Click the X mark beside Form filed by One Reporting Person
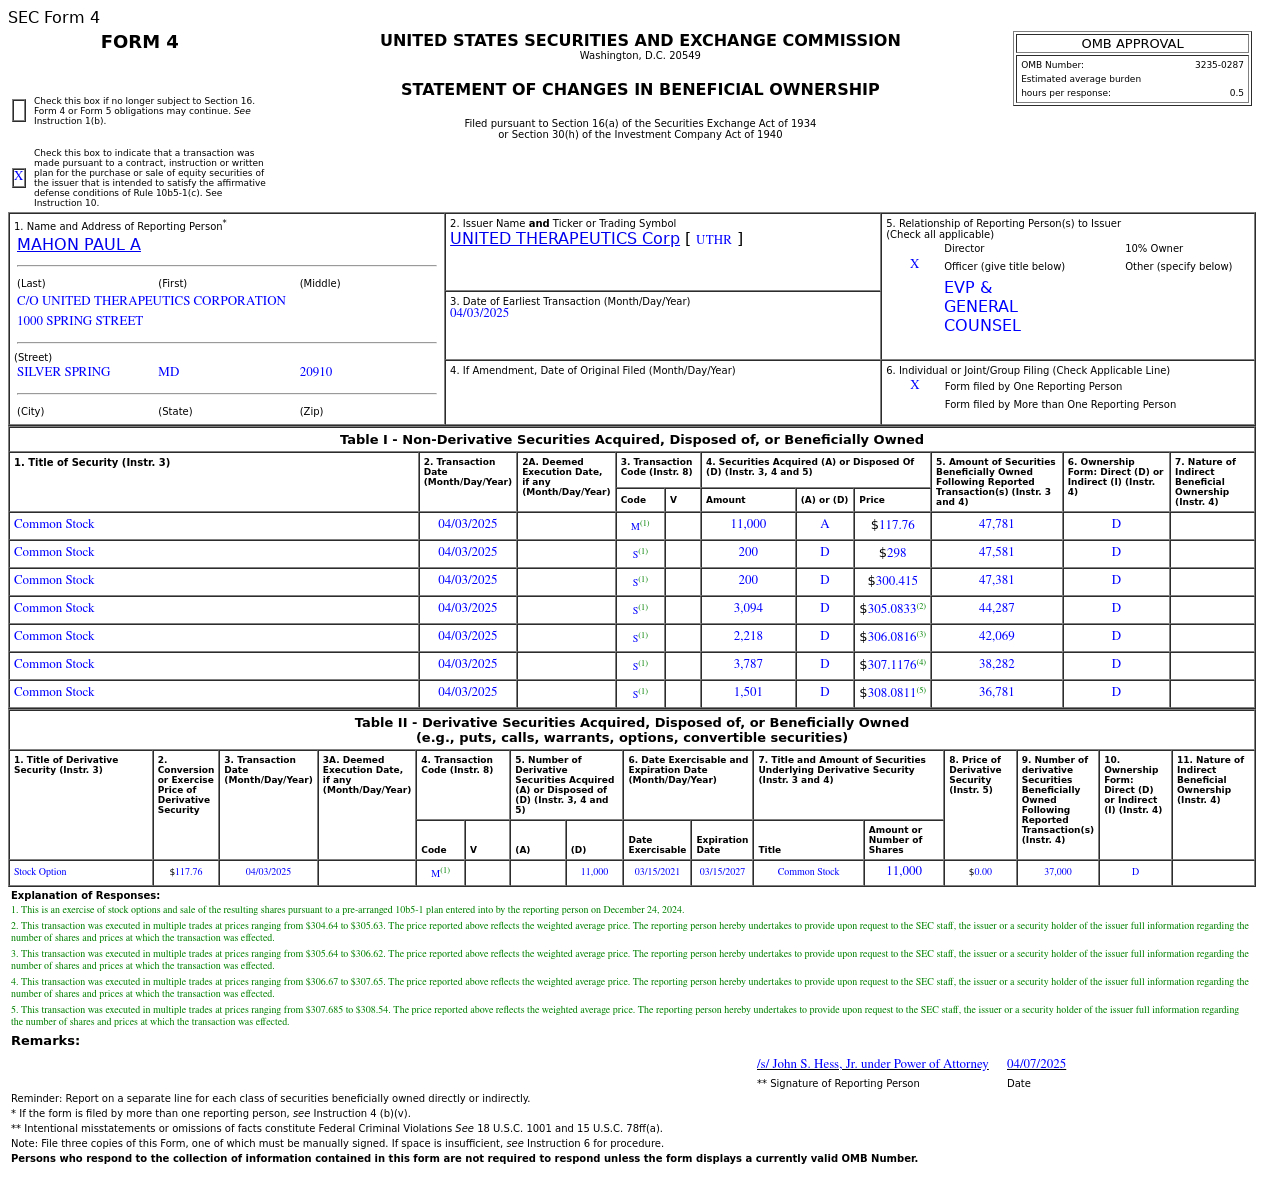 914,386
